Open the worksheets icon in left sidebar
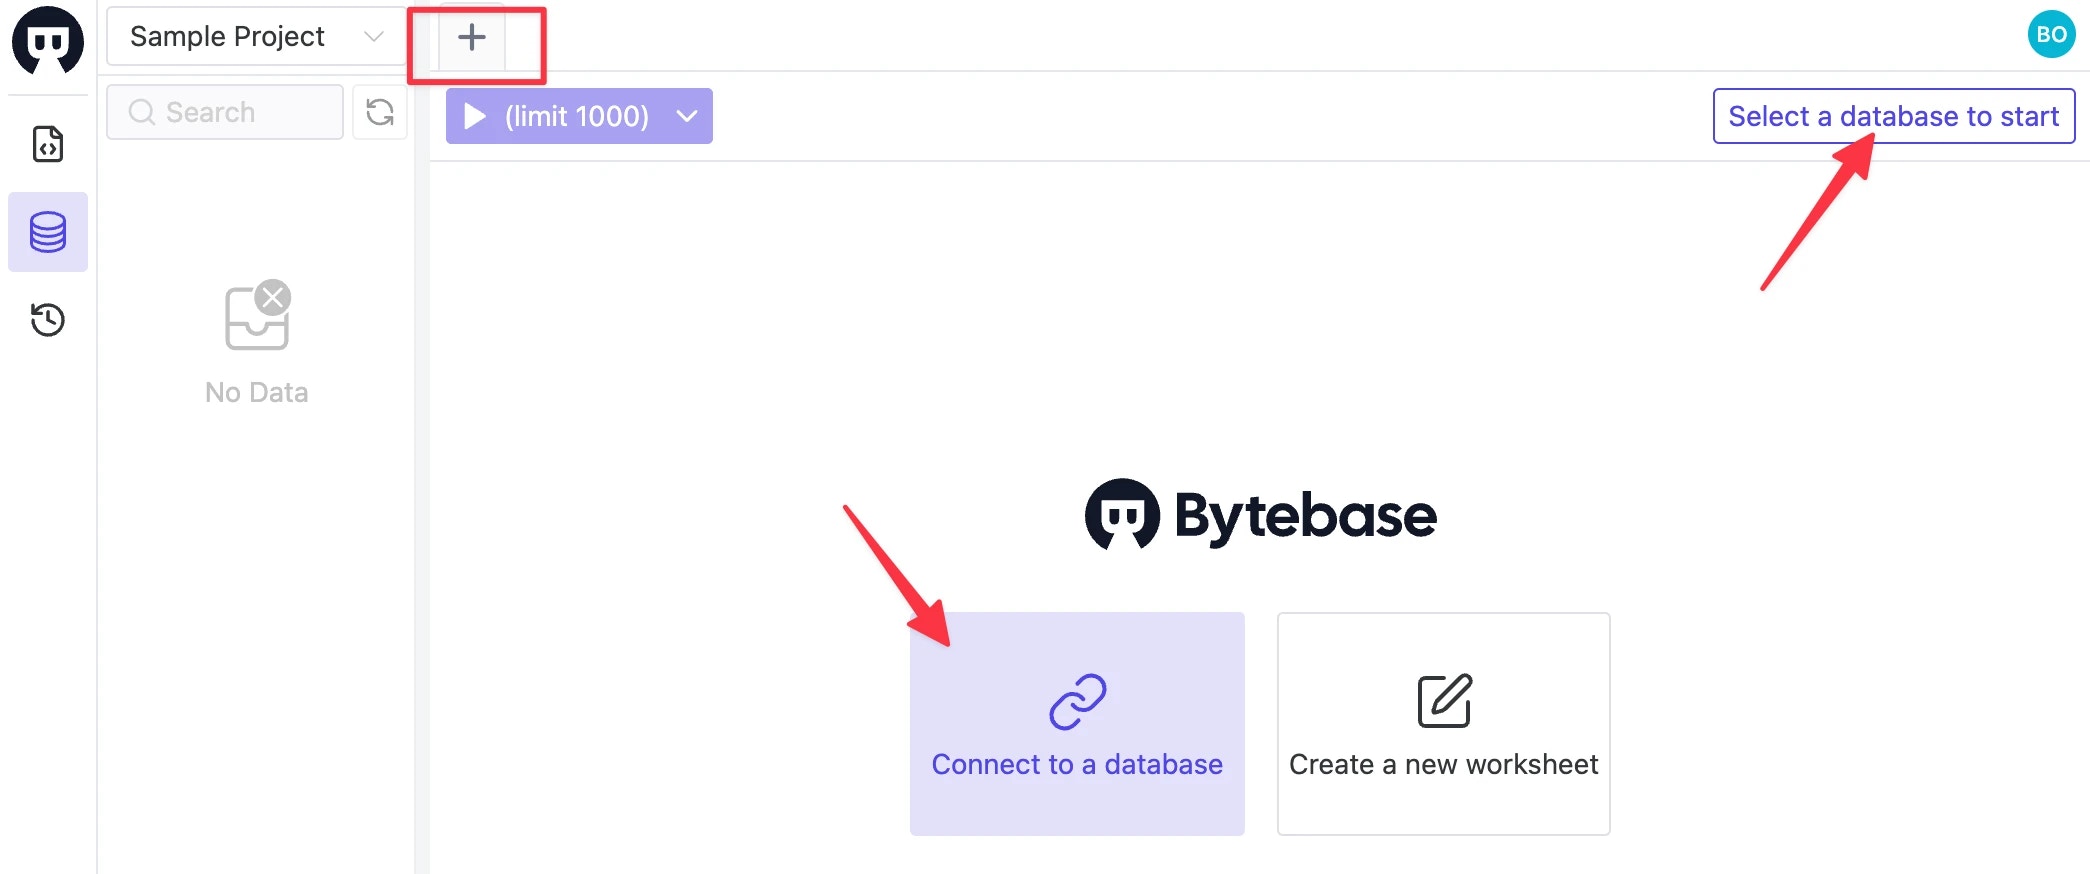2090x874 pixels. 48,144
